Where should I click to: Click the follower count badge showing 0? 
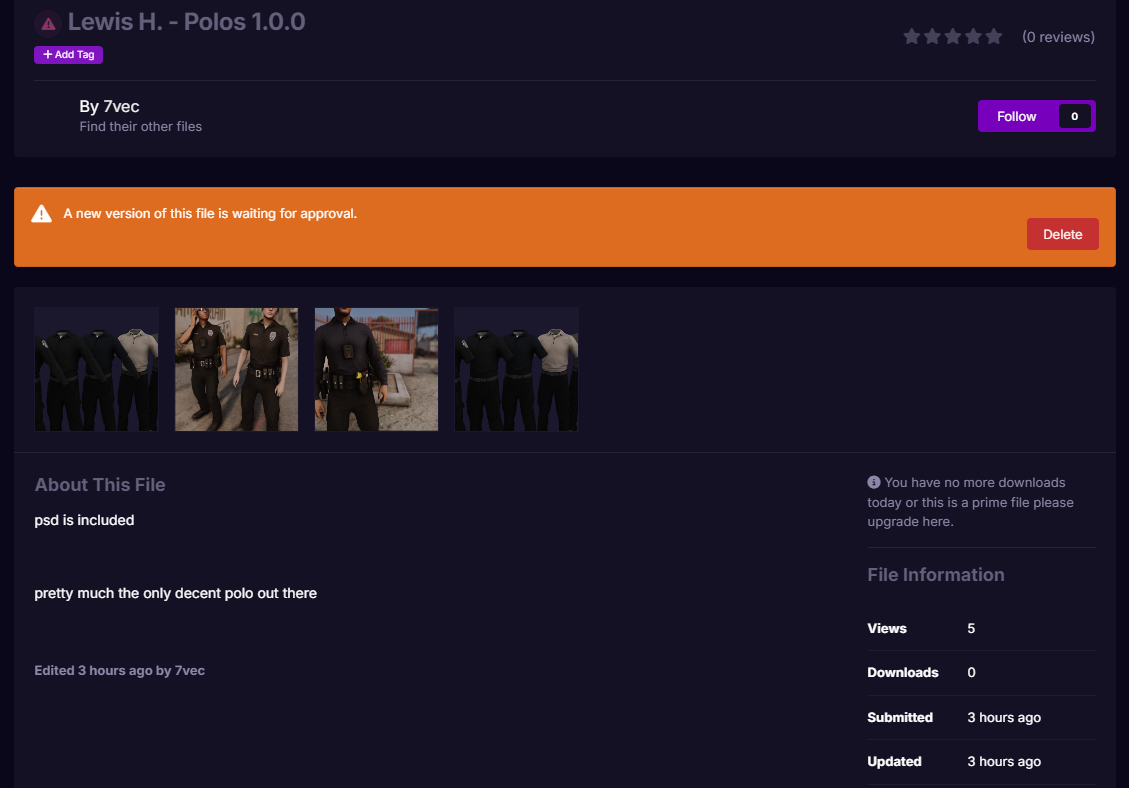[x=1074, y=116]
